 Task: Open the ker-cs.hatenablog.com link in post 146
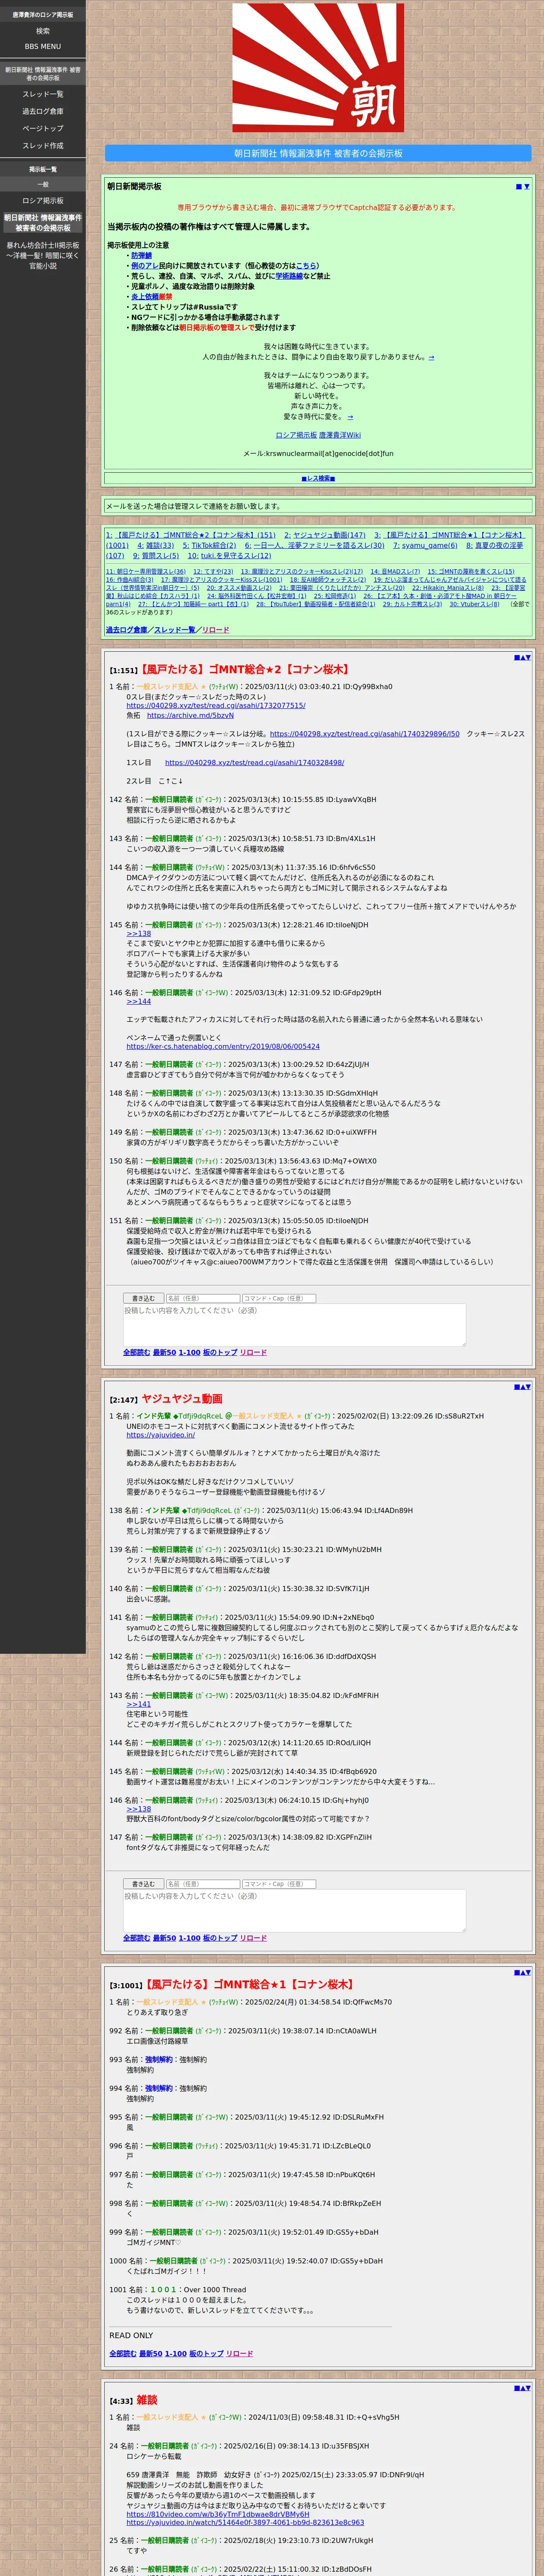(223, 1047)
